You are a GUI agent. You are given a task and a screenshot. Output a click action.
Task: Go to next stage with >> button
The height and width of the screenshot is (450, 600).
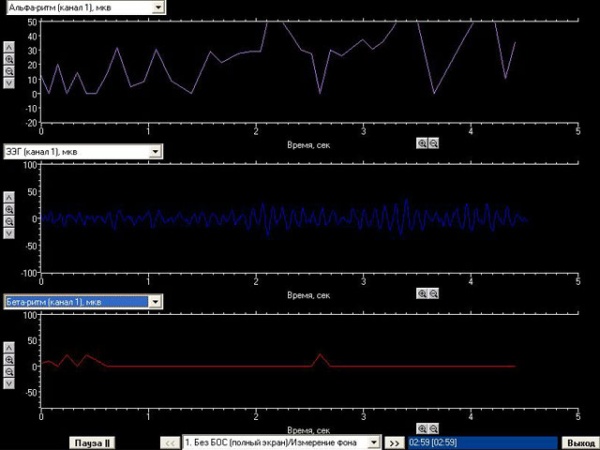394,442
